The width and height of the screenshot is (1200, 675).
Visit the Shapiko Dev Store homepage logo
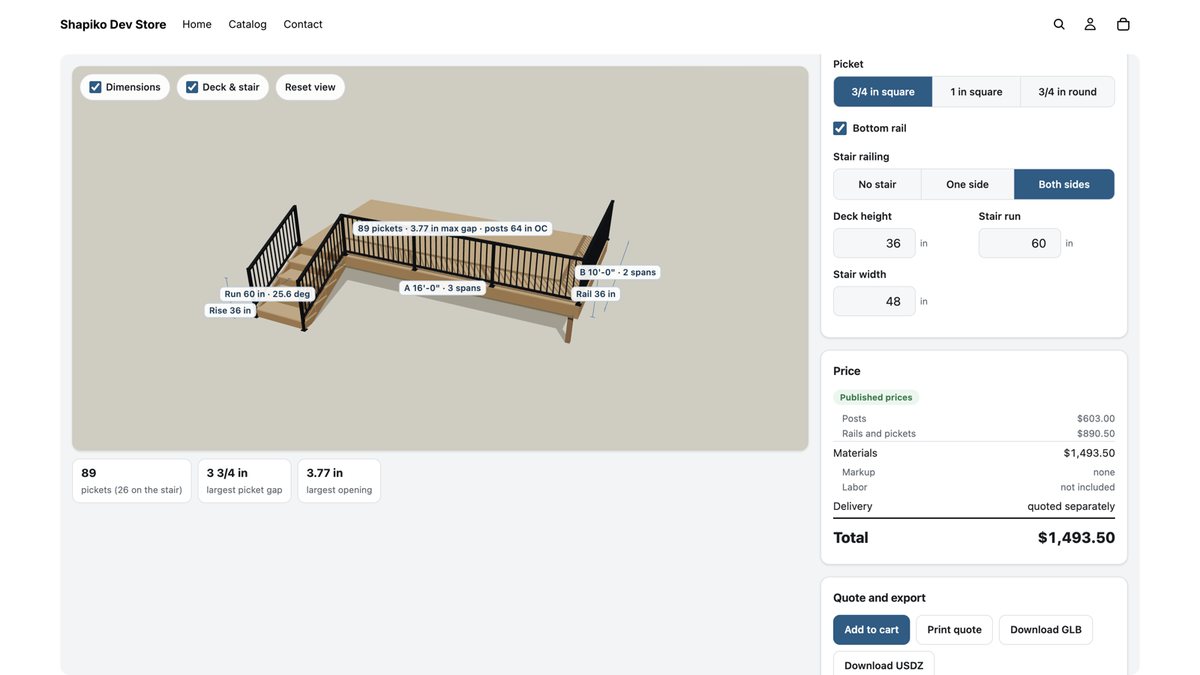point(113,24)
